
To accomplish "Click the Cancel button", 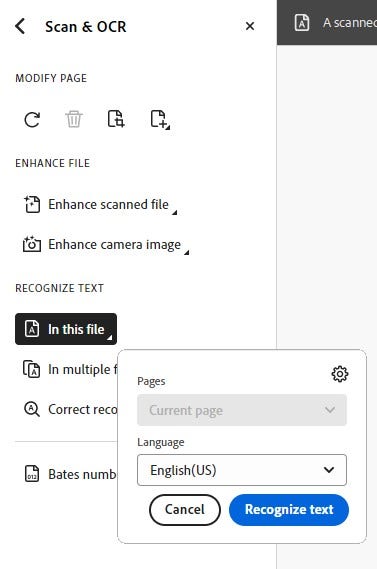I will click(185, 509).
